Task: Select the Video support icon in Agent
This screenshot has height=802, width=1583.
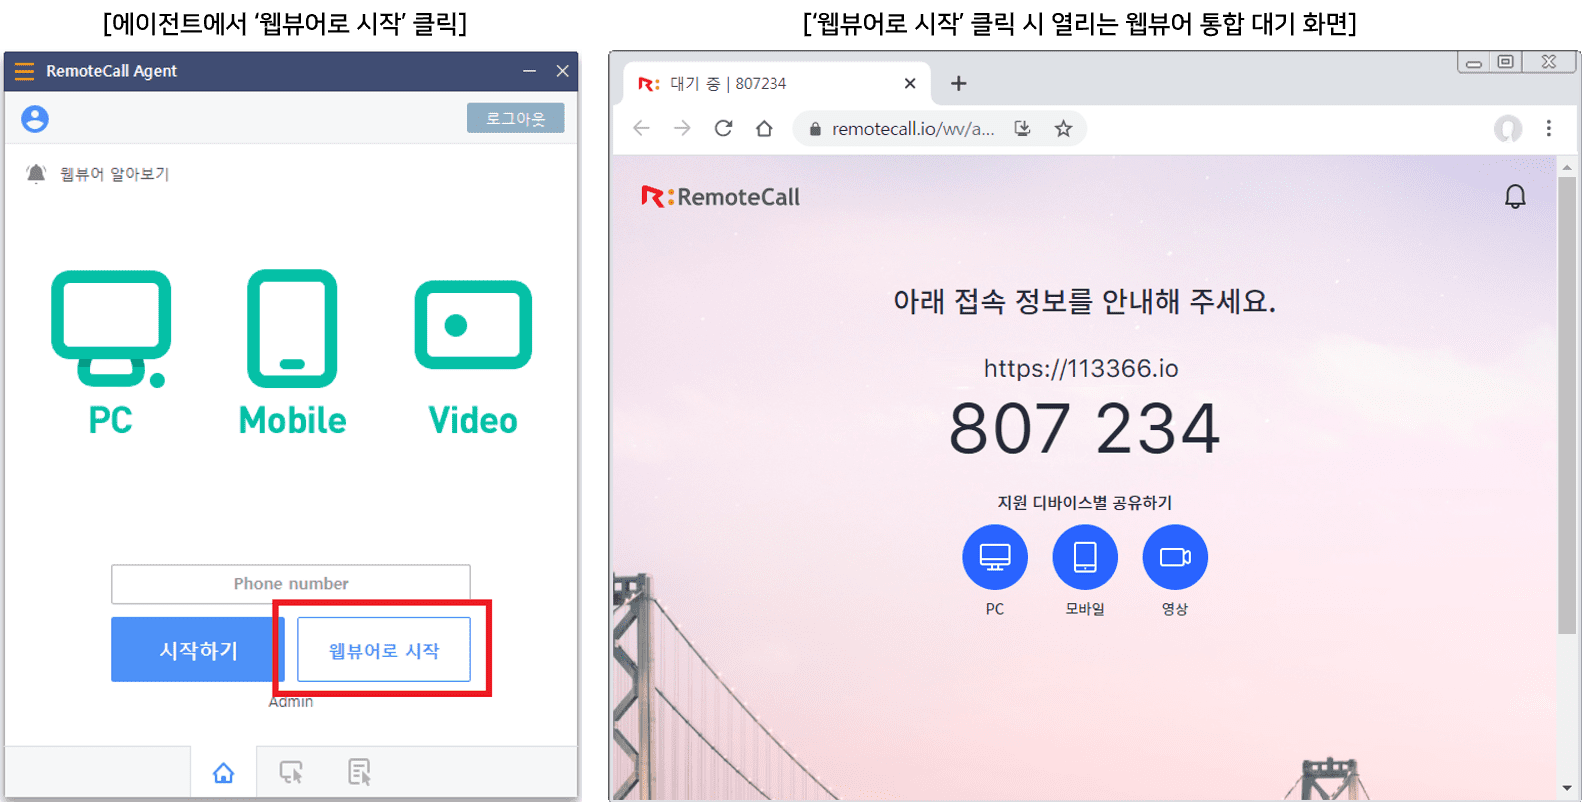Action: (473, 358)
